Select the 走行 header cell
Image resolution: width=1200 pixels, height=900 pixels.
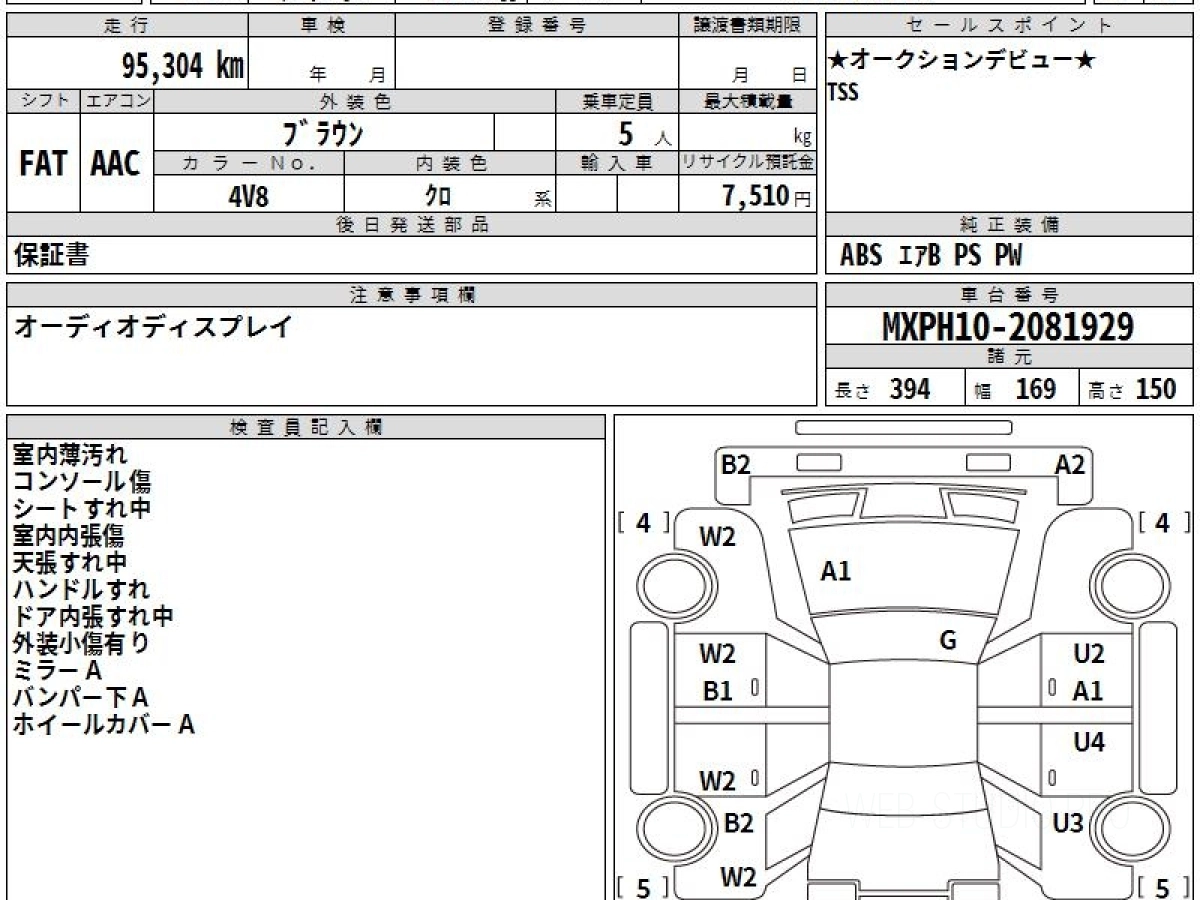tap(126, 26)
